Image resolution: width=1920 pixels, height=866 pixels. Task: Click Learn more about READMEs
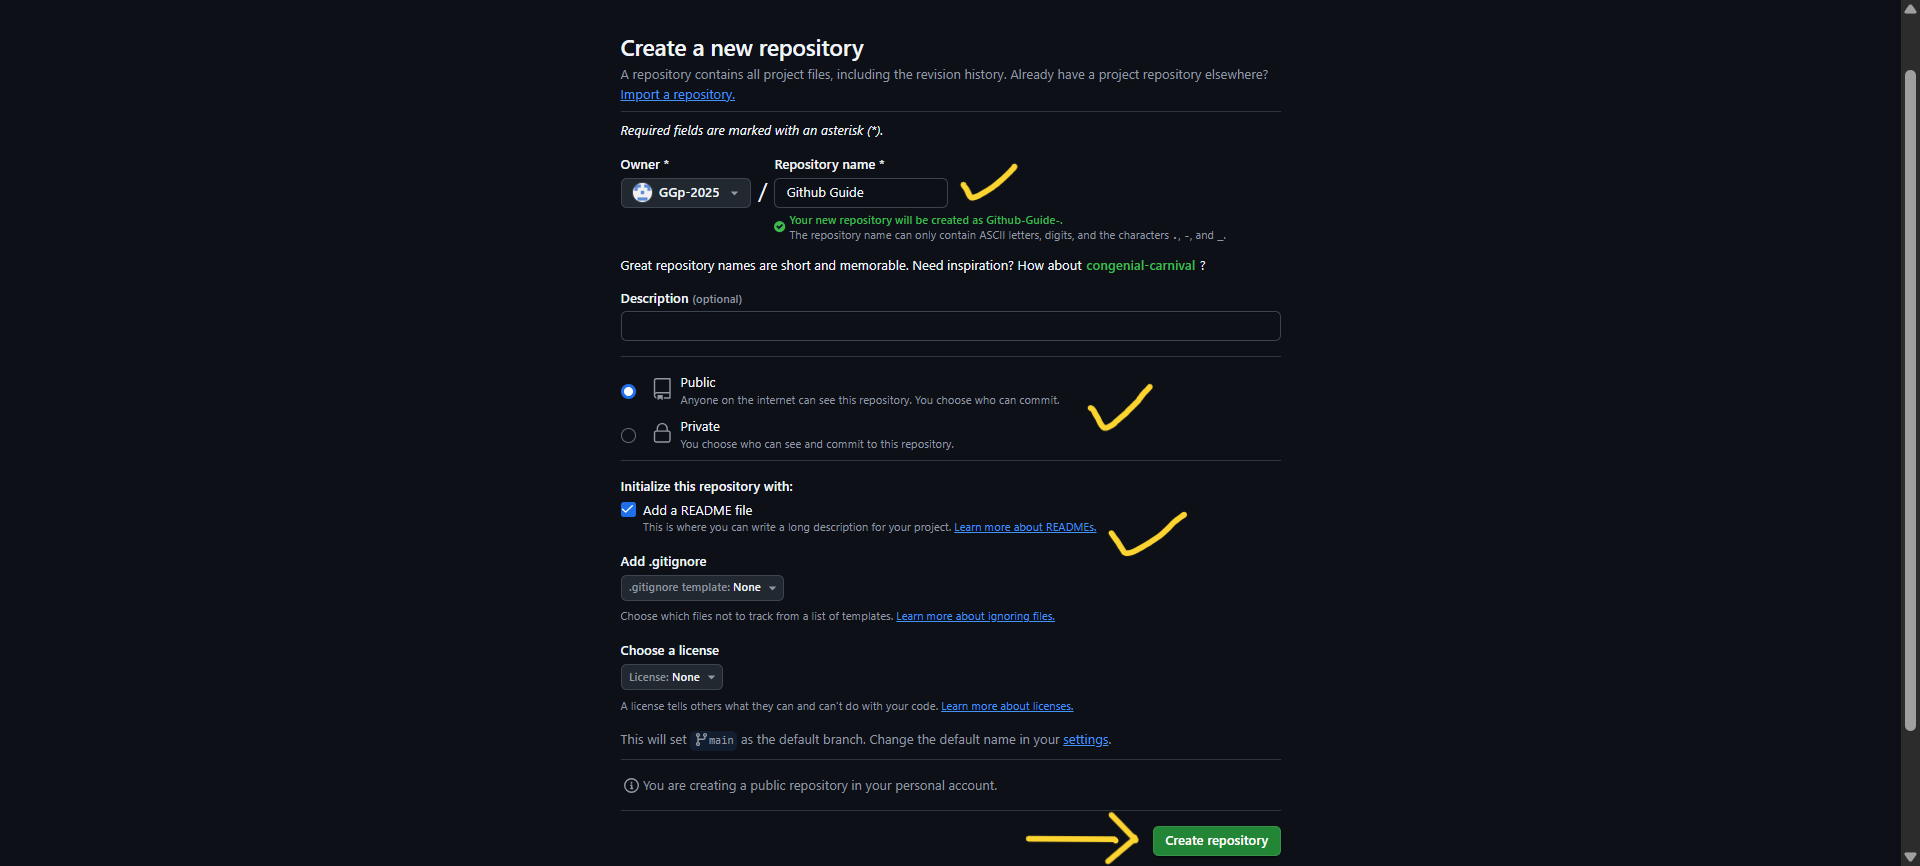coord(1024,527)
